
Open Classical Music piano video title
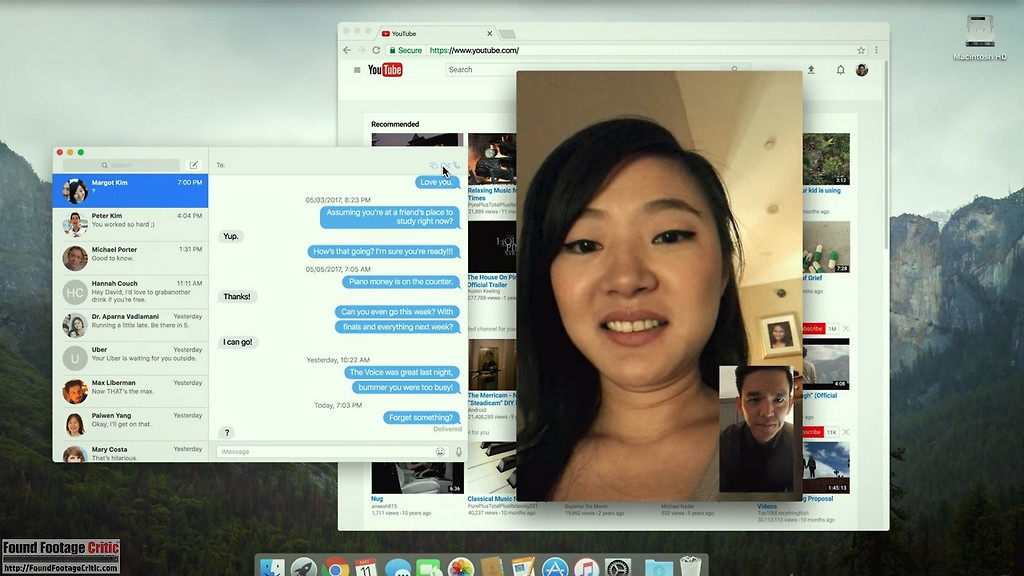coord(491,498)
